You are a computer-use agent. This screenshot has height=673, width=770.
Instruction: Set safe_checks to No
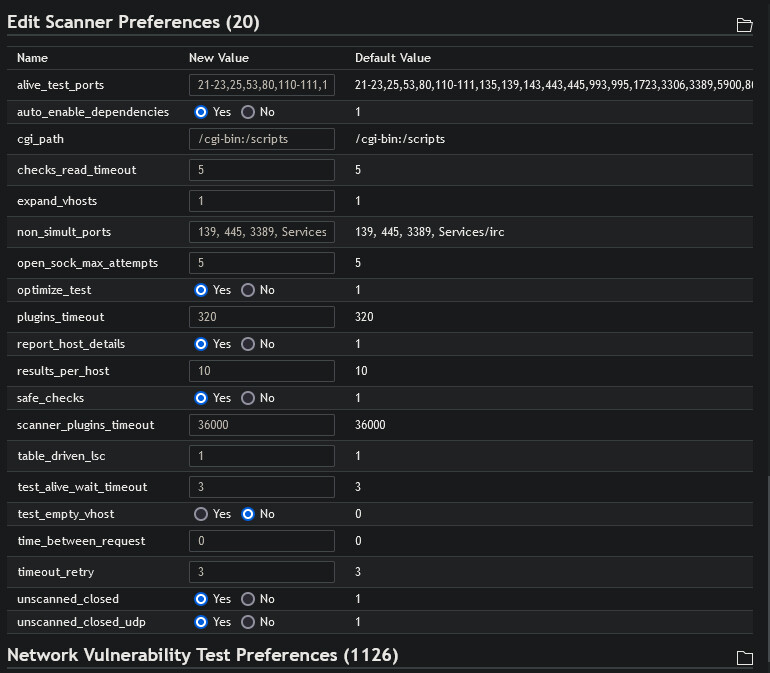248,398
